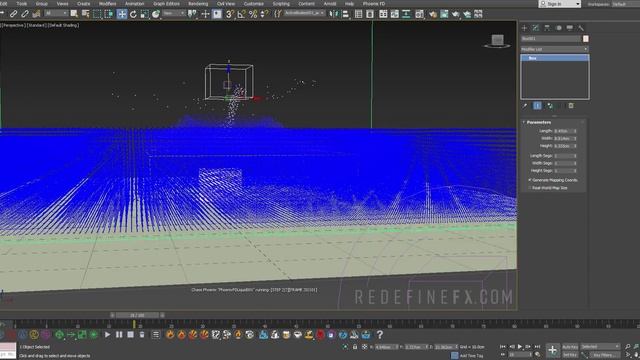Click the Set Key button
The image size is (640, 360).
570,355
